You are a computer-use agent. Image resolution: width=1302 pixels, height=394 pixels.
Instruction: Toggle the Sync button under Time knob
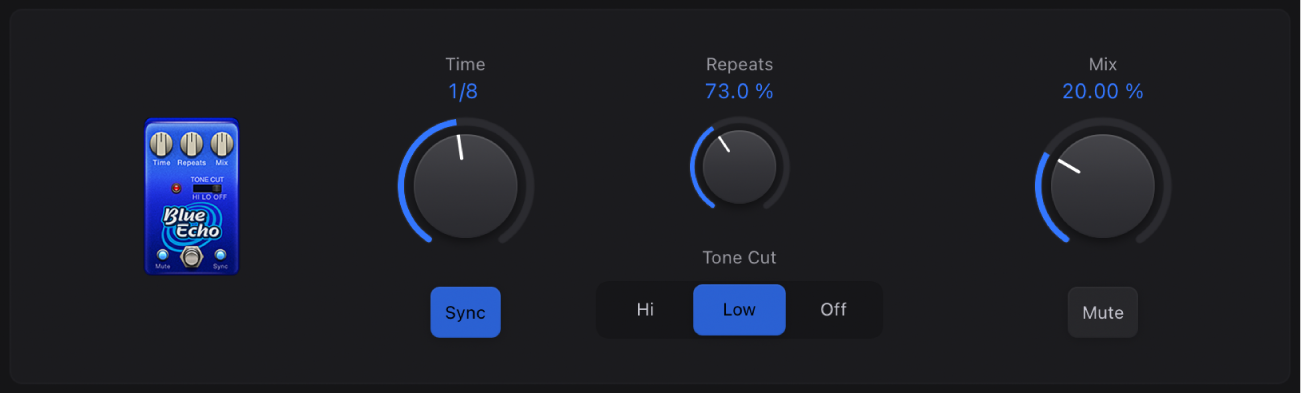pyautogui.click(x=465, y=312)
